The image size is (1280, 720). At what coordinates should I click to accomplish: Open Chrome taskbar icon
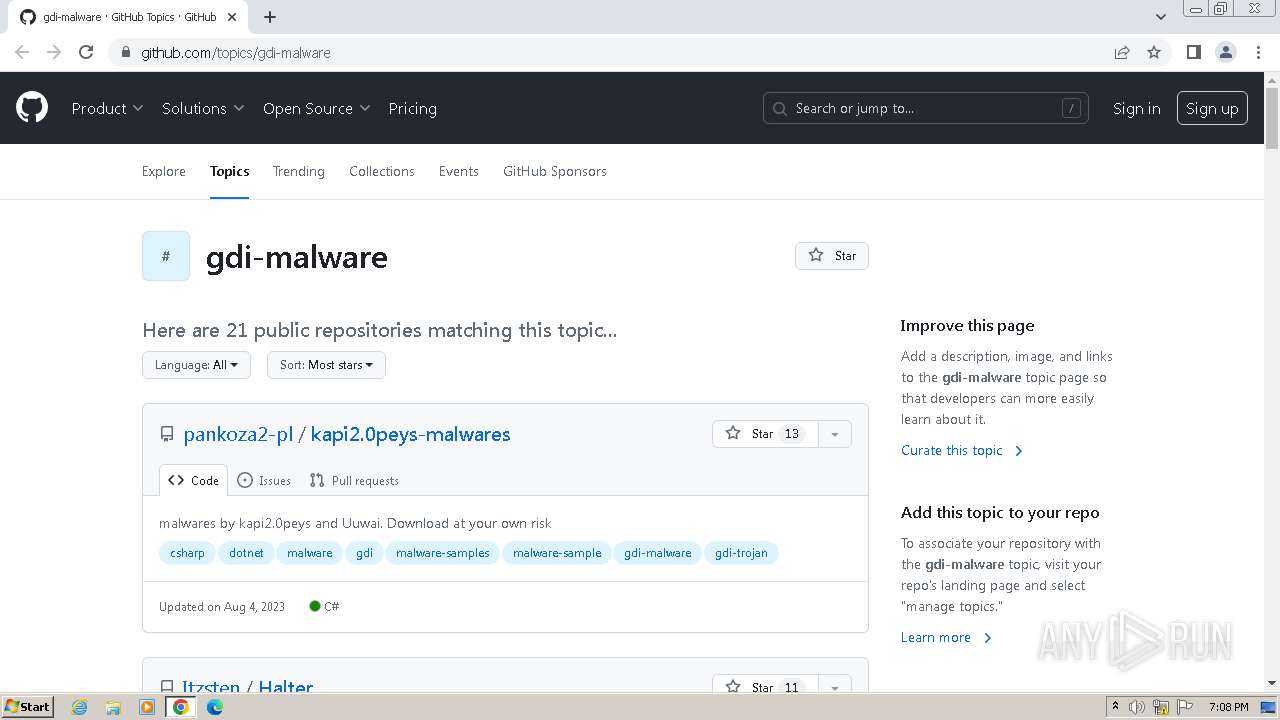click(x=181, y=707)
